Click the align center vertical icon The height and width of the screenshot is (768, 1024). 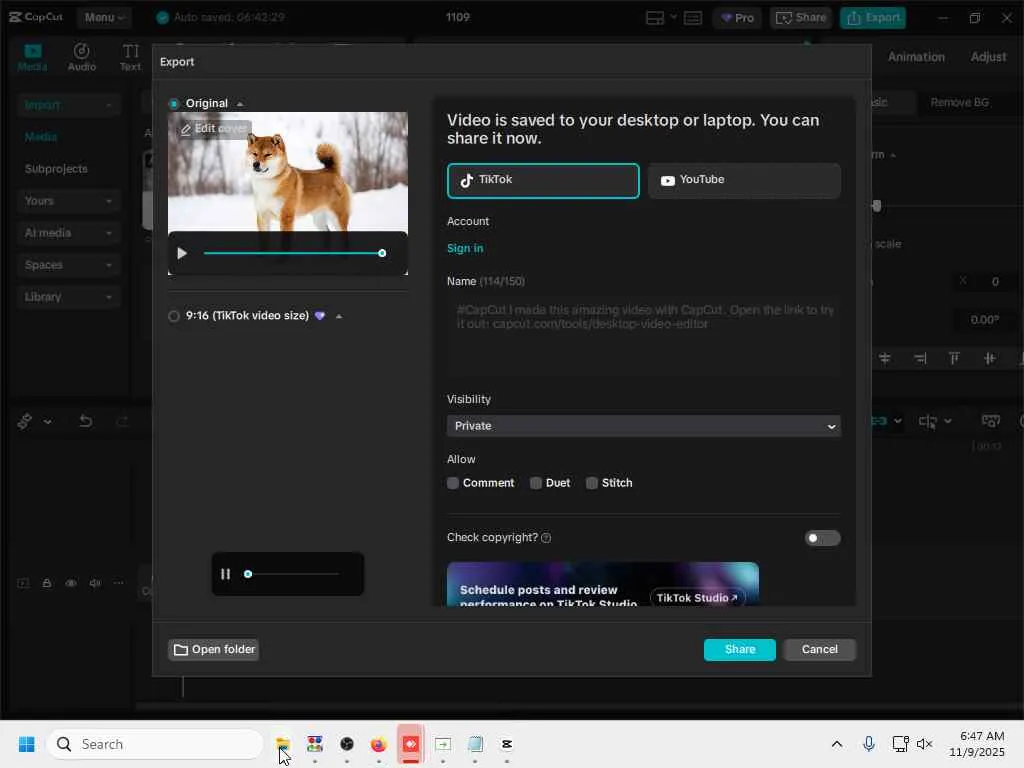coord(989,359)
